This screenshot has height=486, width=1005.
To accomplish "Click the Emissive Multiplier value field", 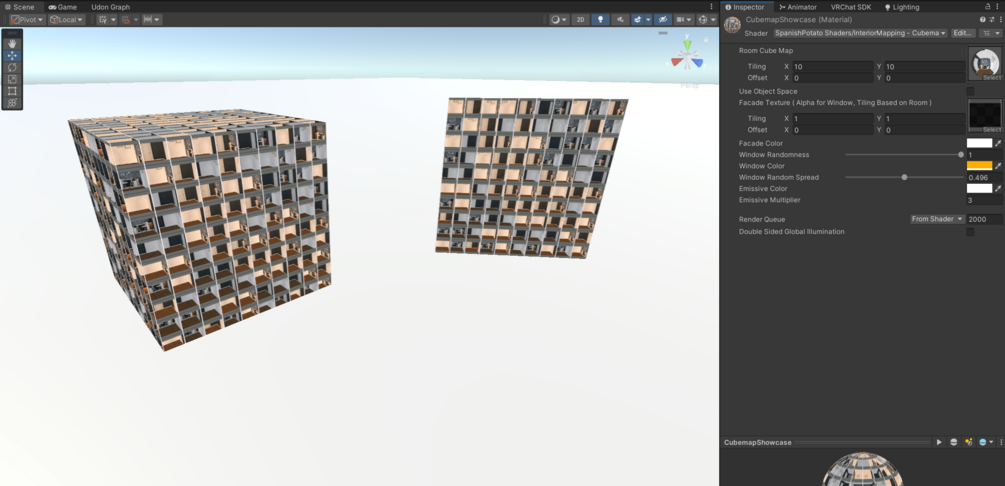I will point(984,200).
